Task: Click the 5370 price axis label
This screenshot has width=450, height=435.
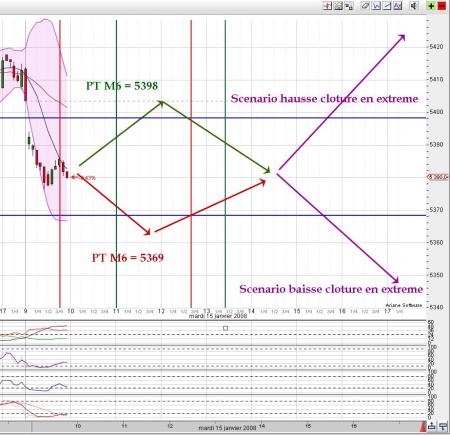Action: tap(436, 210)
